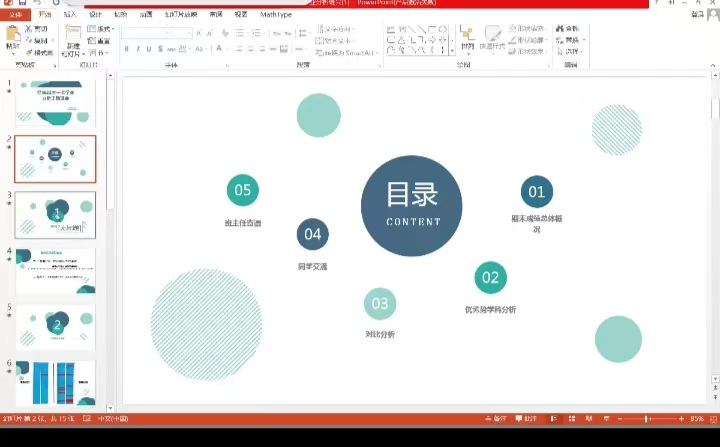Screen dimensions: 720x447
Task: Toggle Bold formatting
Action: (x=127, y=49)
